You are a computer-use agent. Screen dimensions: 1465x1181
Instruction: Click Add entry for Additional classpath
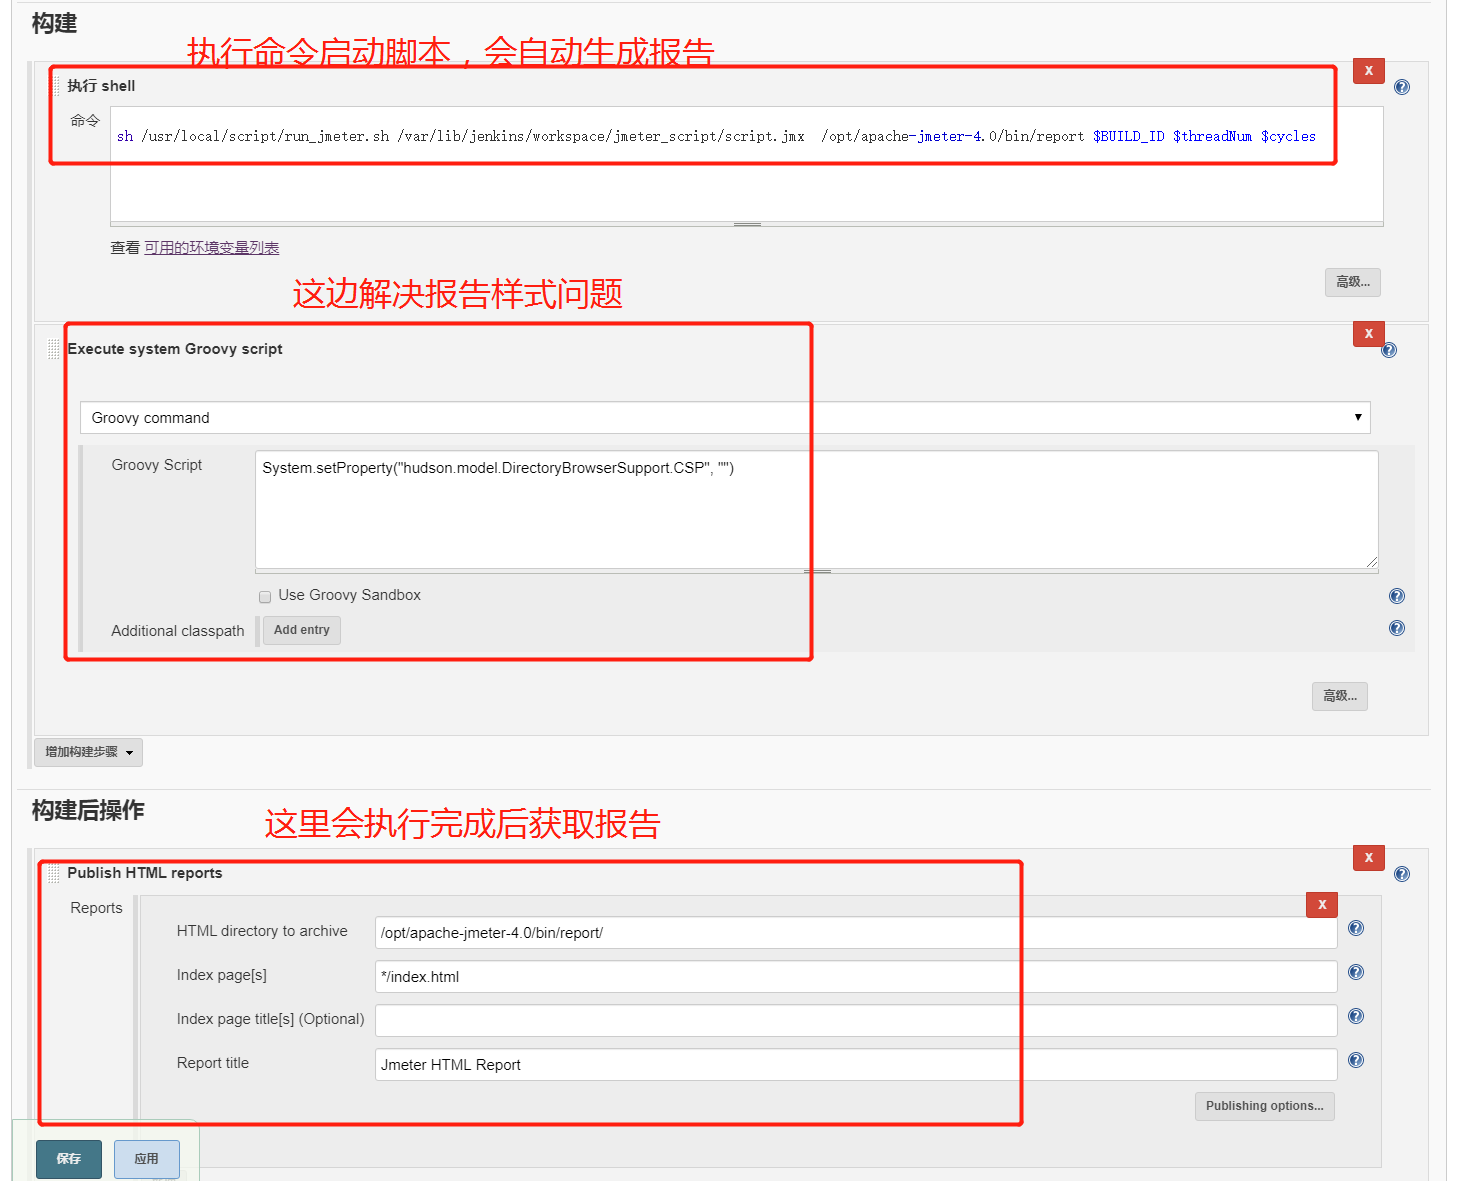302,630
